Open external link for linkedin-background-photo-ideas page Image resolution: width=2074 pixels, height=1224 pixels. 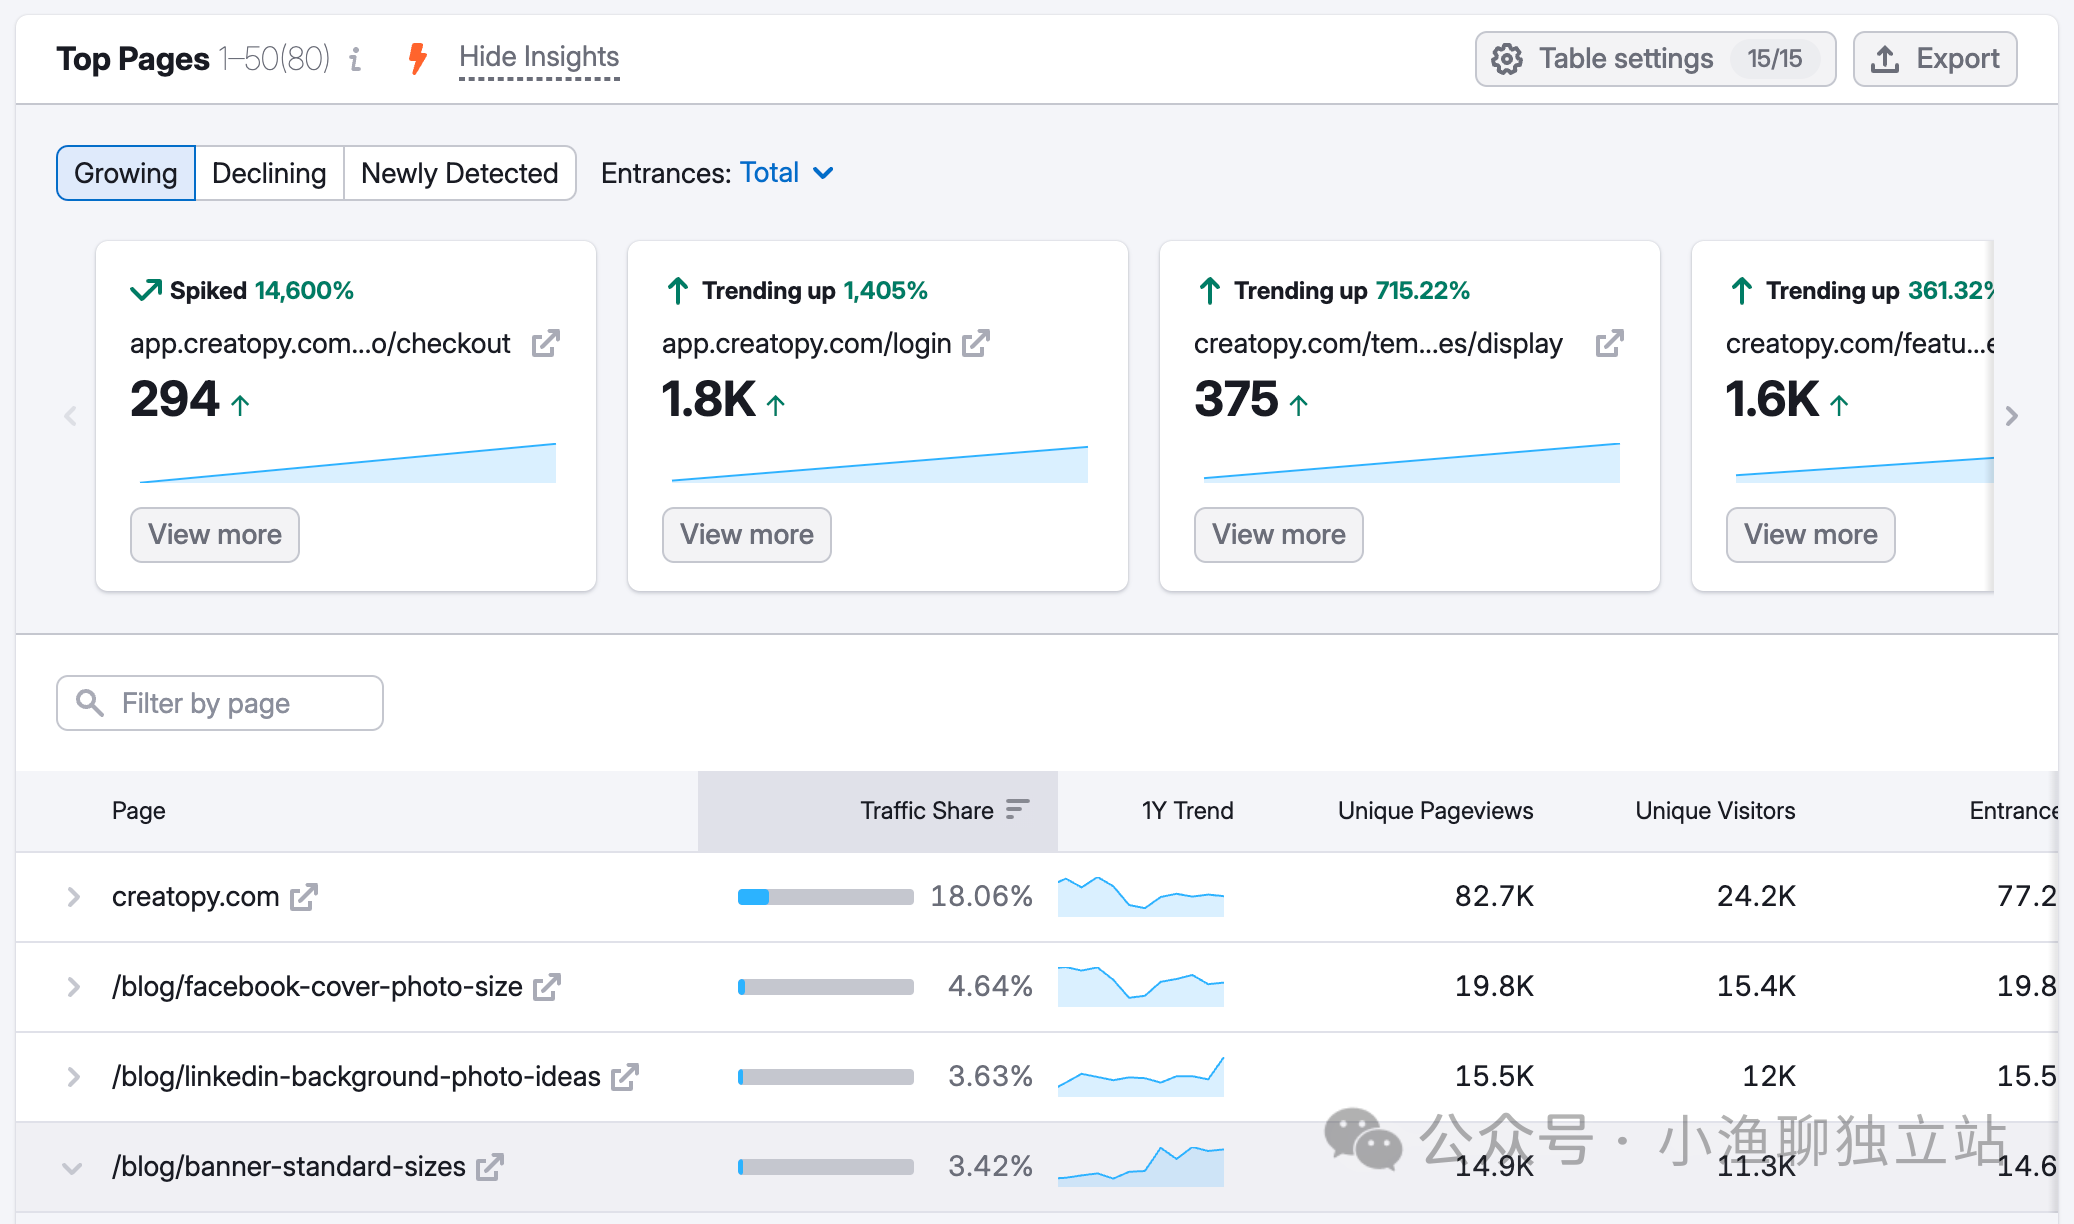coord(625,1077)
